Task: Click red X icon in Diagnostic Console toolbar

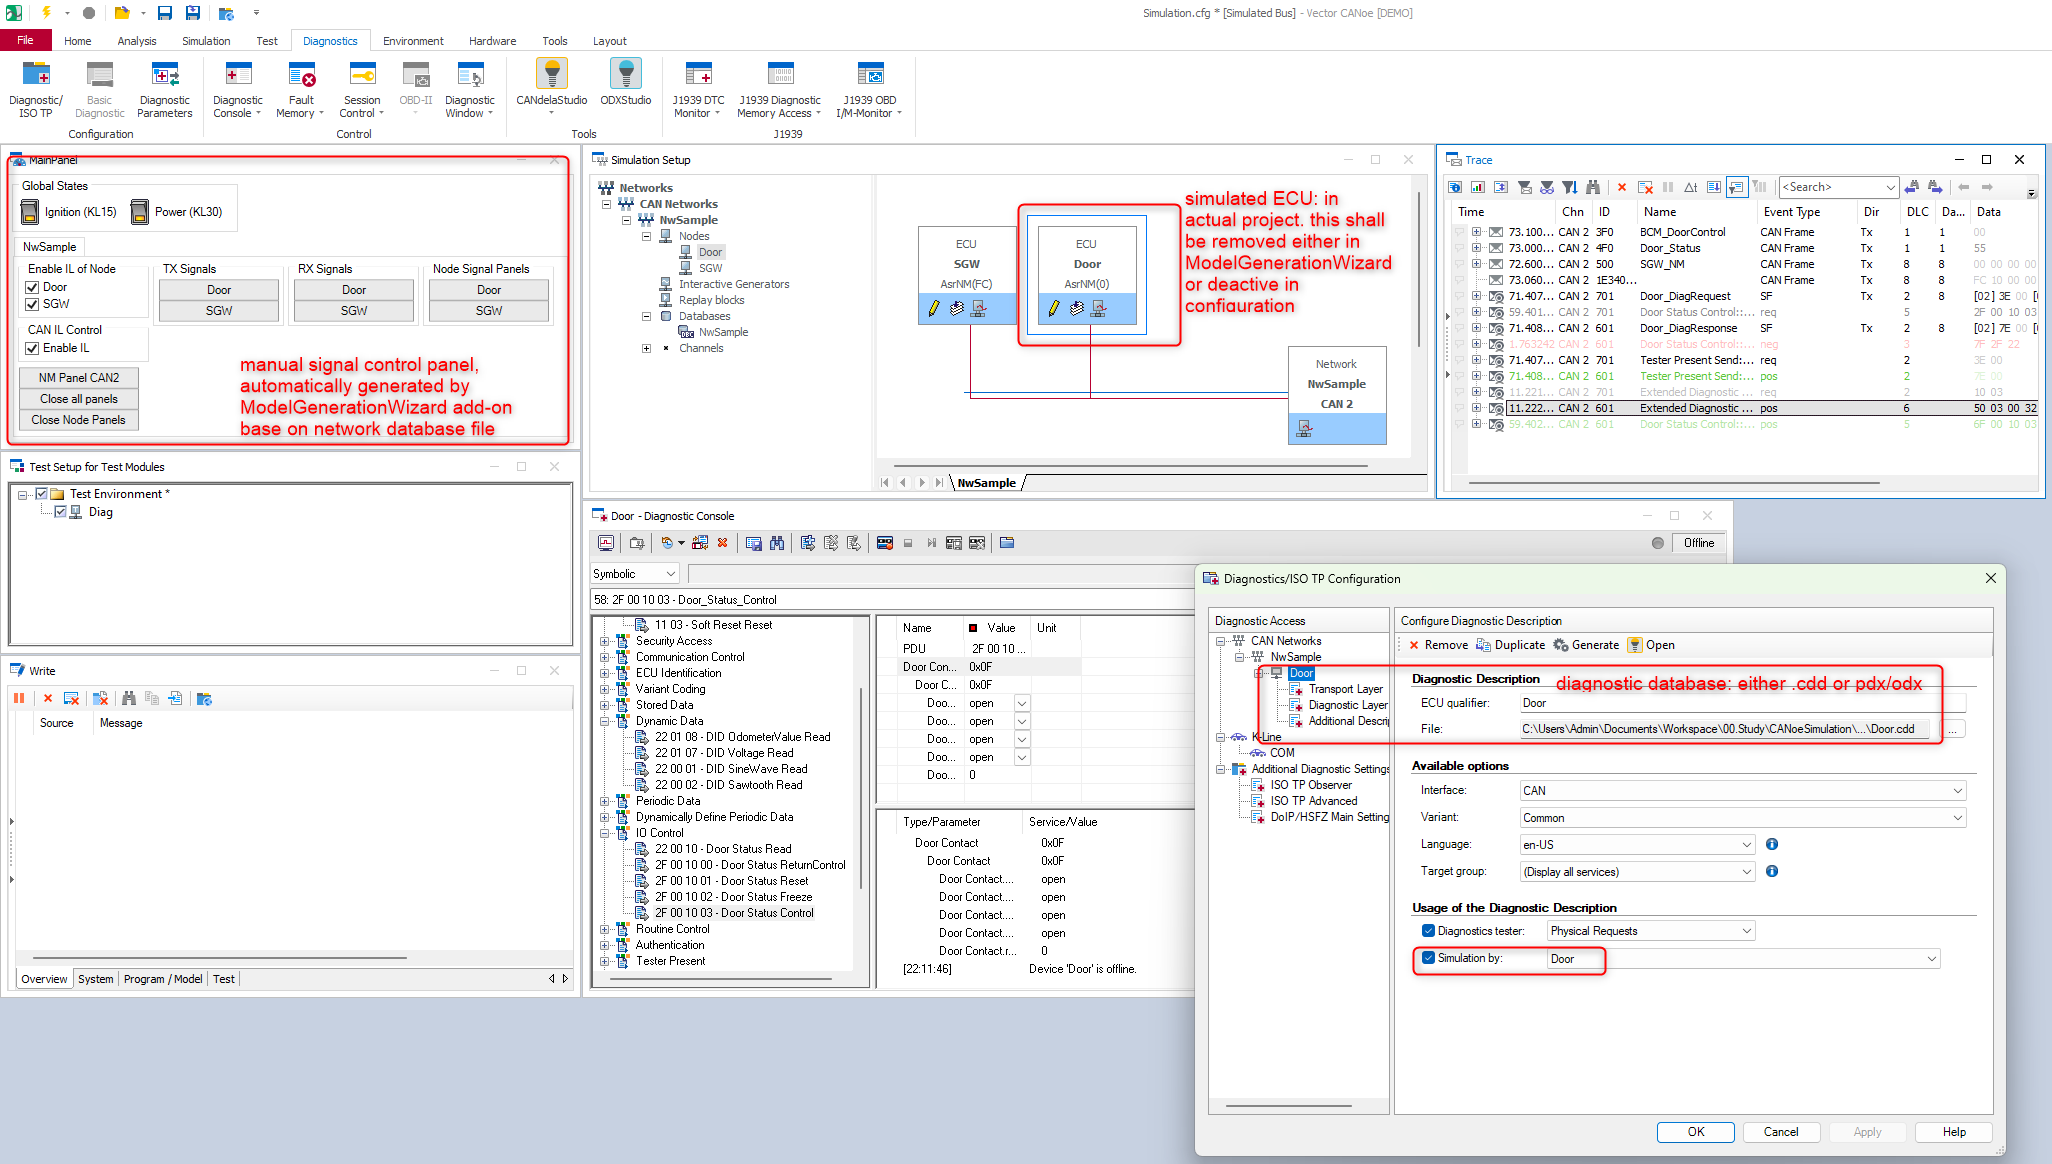Action: [x=722, y=543]
